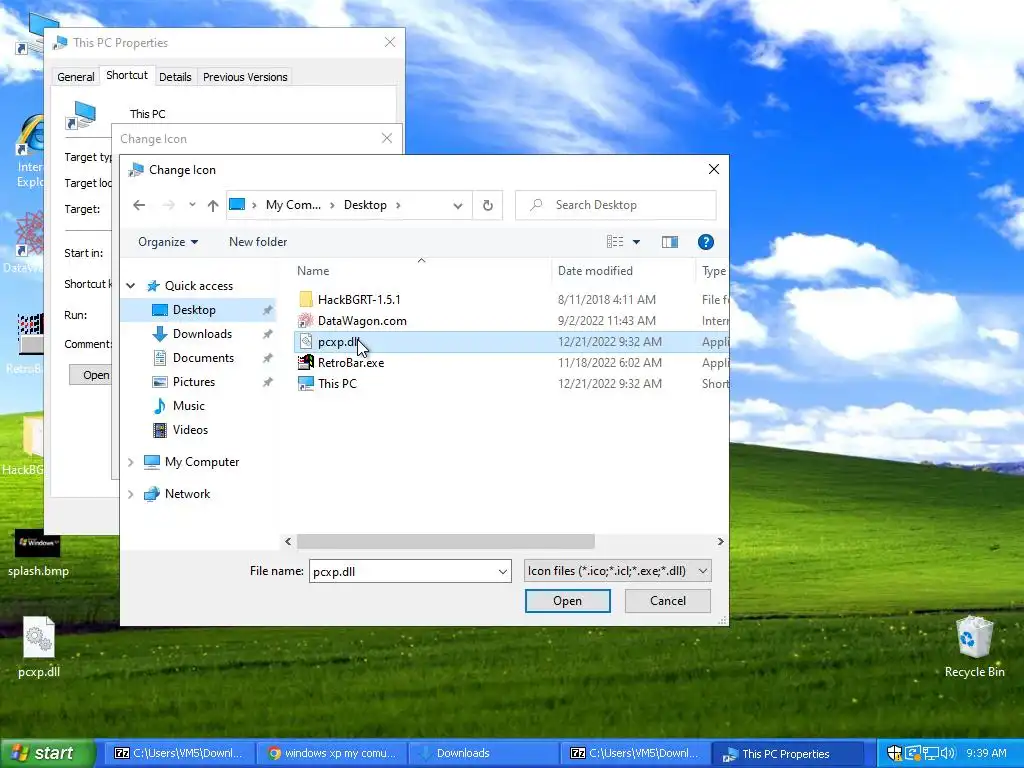Select Network in navigation pane
This screenshot has width=1024, height=768.
pyautogui.click(x=187, y=494)
